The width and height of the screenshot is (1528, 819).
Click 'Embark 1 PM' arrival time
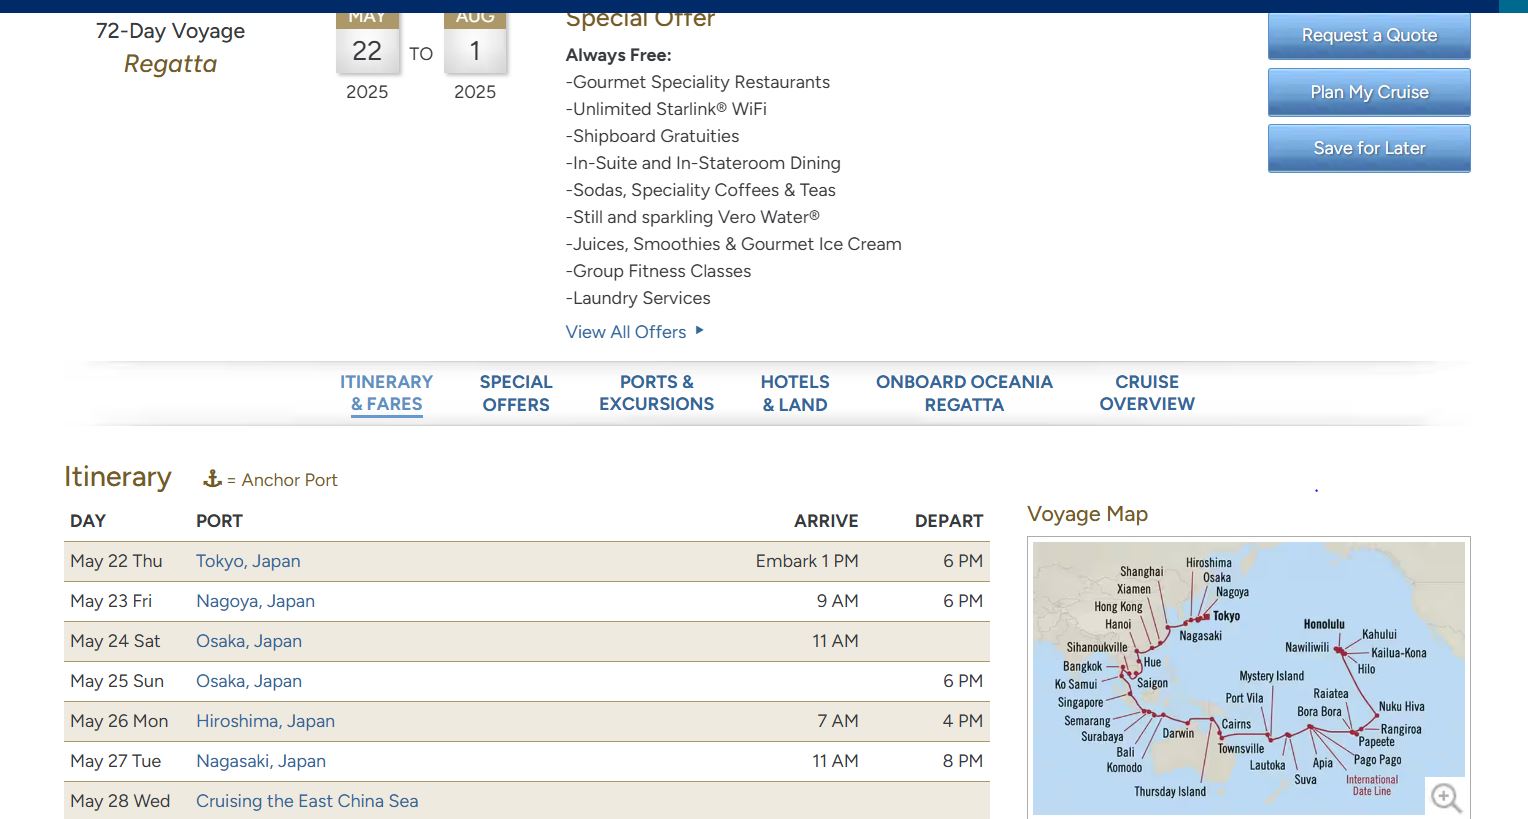[807, 561]
